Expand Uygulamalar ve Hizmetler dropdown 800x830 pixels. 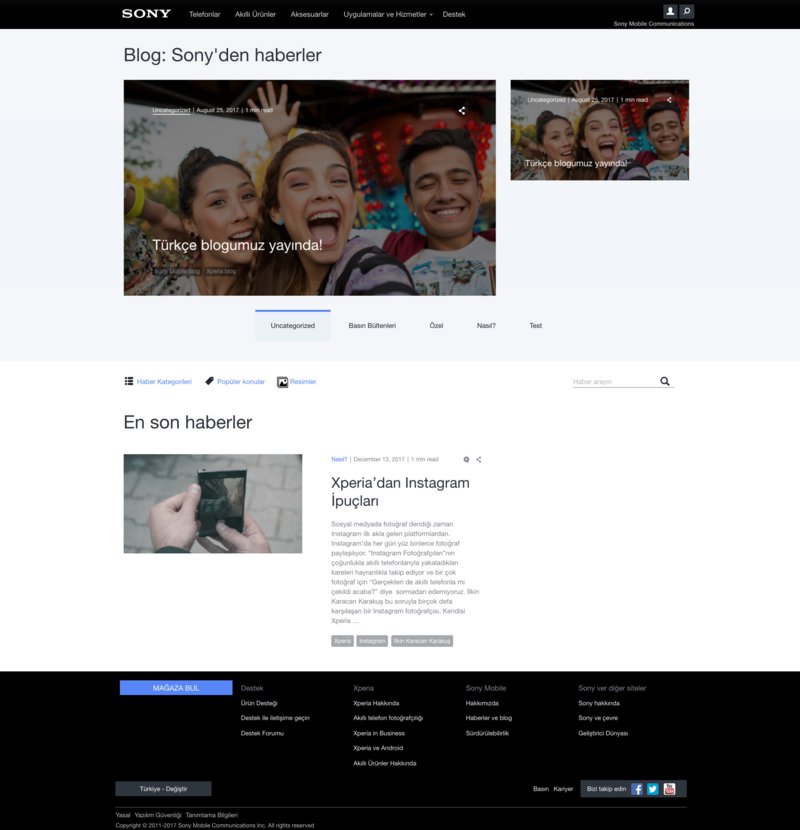(x=388, y=14)
